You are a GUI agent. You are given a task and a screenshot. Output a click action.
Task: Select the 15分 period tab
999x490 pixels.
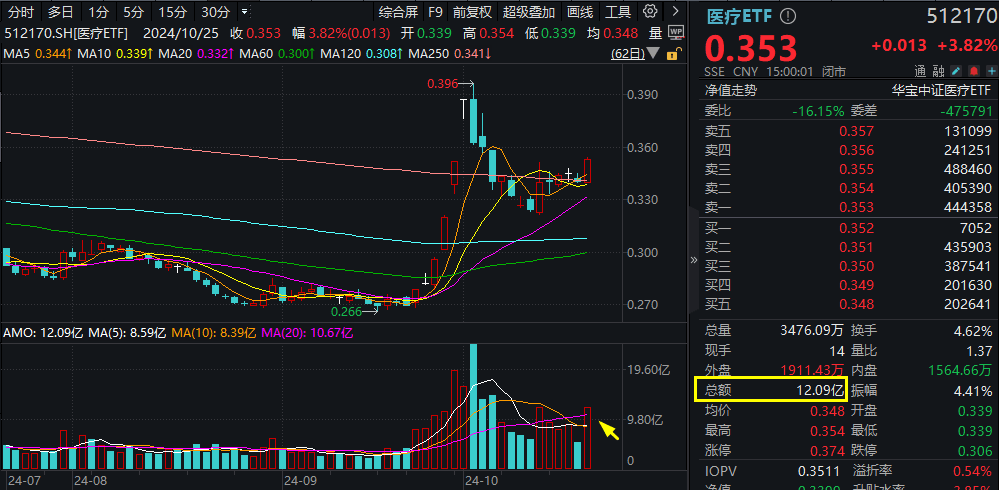[x=172, y=11]
